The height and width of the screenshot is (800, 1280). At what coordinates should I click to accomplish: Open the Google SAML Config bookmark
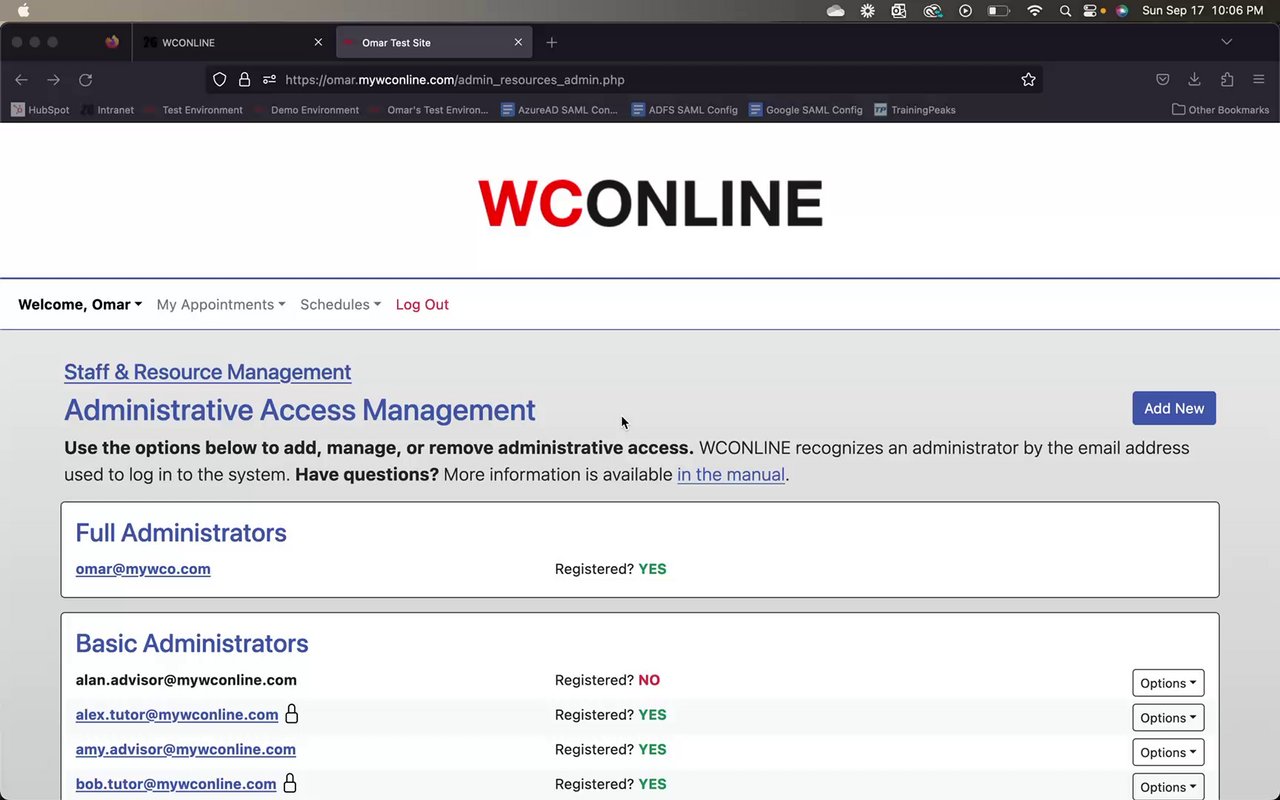coord(805,110)
